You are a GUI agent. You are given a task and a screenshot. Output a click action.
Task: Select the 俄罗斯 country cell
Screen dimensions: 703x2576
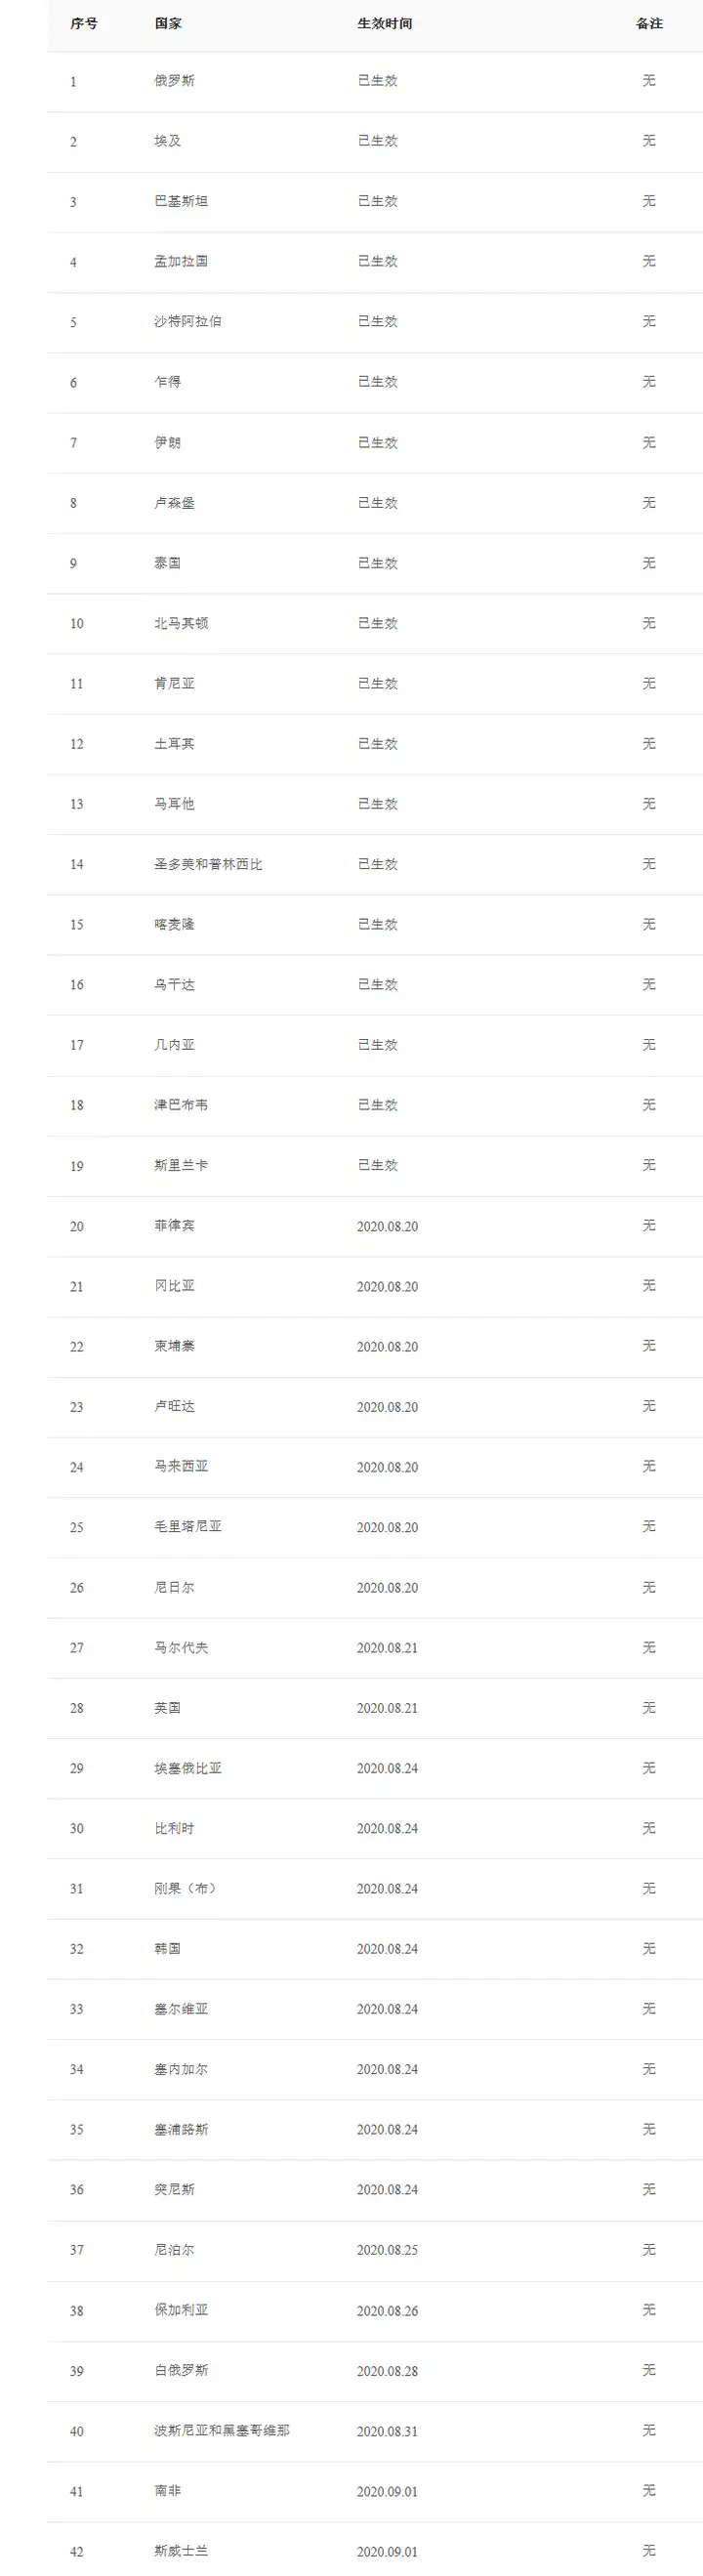coord(174,81)
